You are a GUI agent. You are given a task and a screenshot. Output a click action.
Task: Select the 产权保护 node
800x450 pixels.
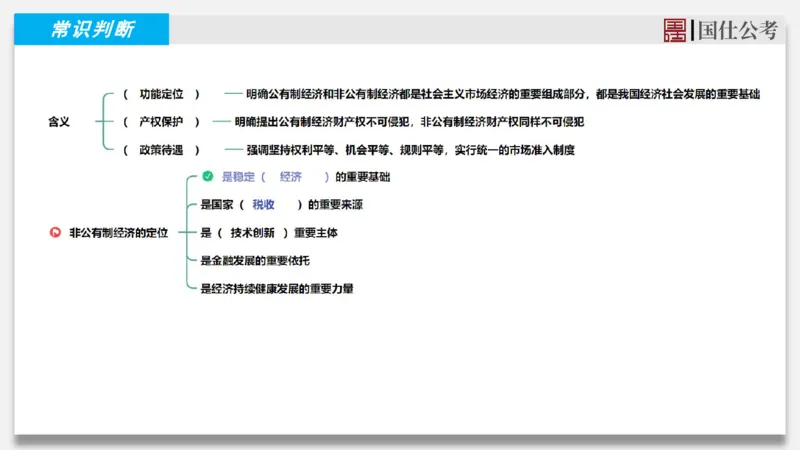pyautogui.click(x=161, y=122)
